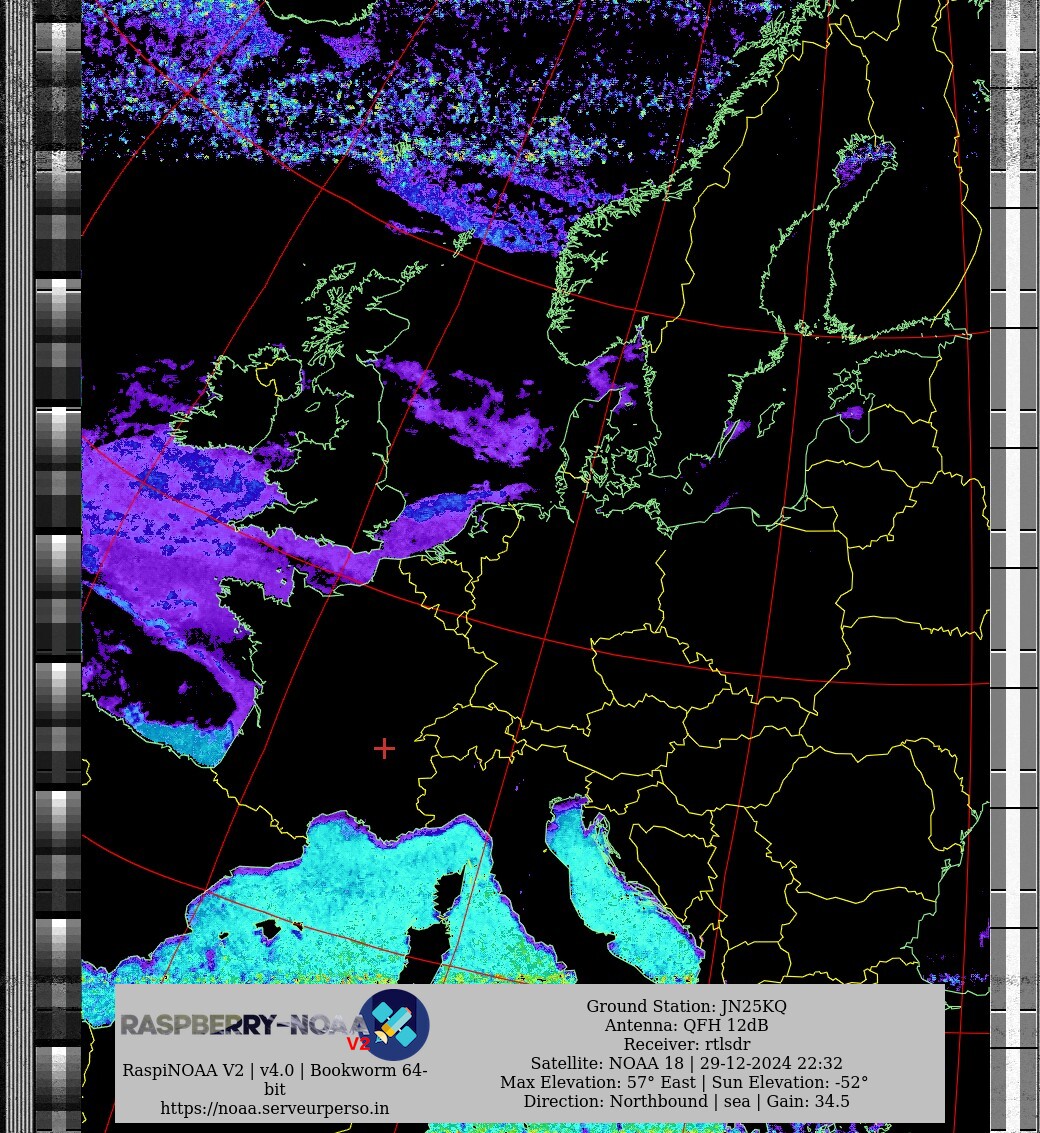This screenshot has height=1133, width=1040.
Task: Click the round satellite logo icon
Action: 394,1024
